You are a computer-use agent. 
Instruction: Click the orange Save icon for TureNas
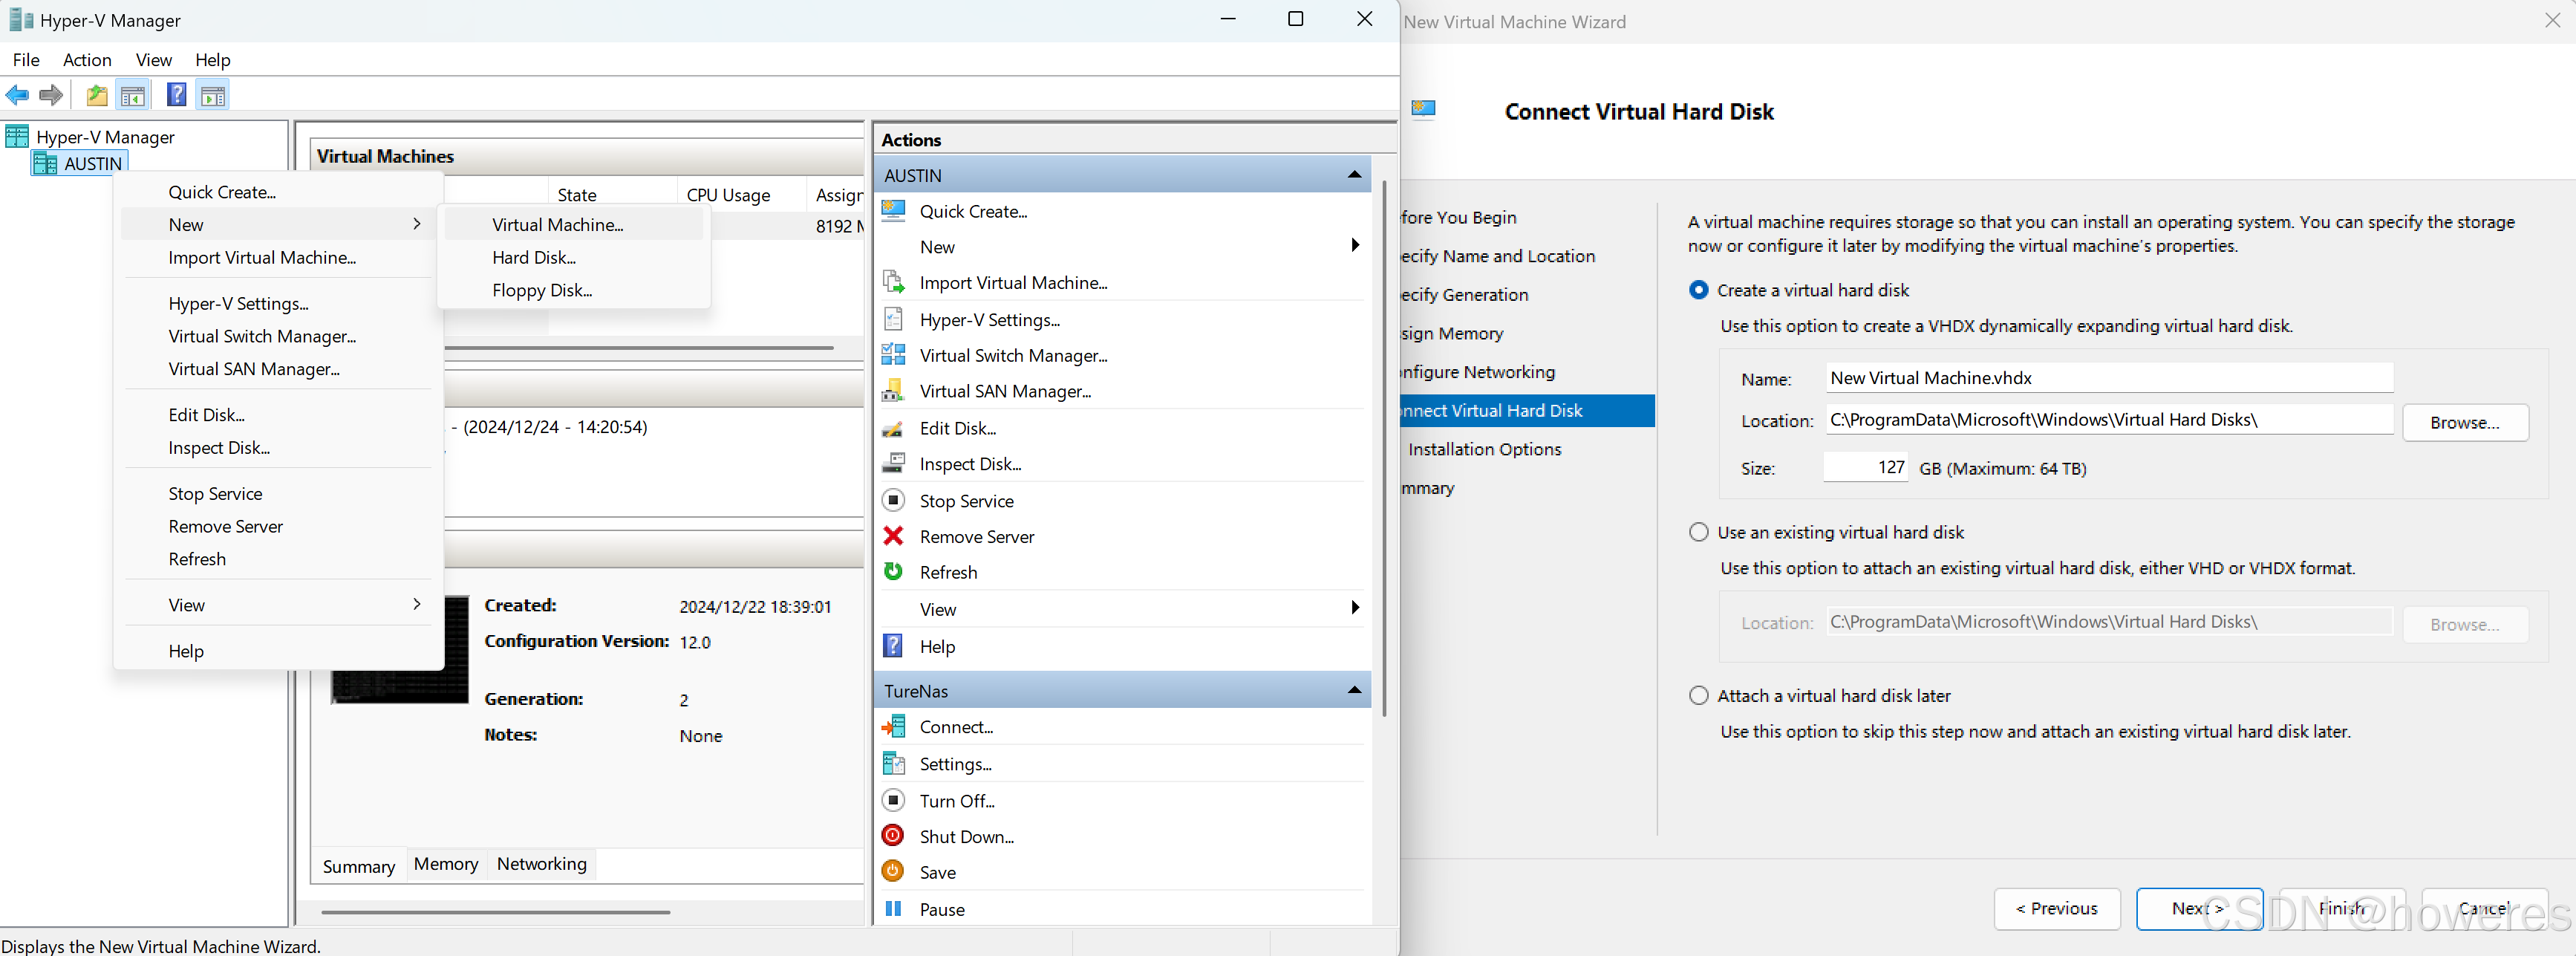[x=893, y=872]
